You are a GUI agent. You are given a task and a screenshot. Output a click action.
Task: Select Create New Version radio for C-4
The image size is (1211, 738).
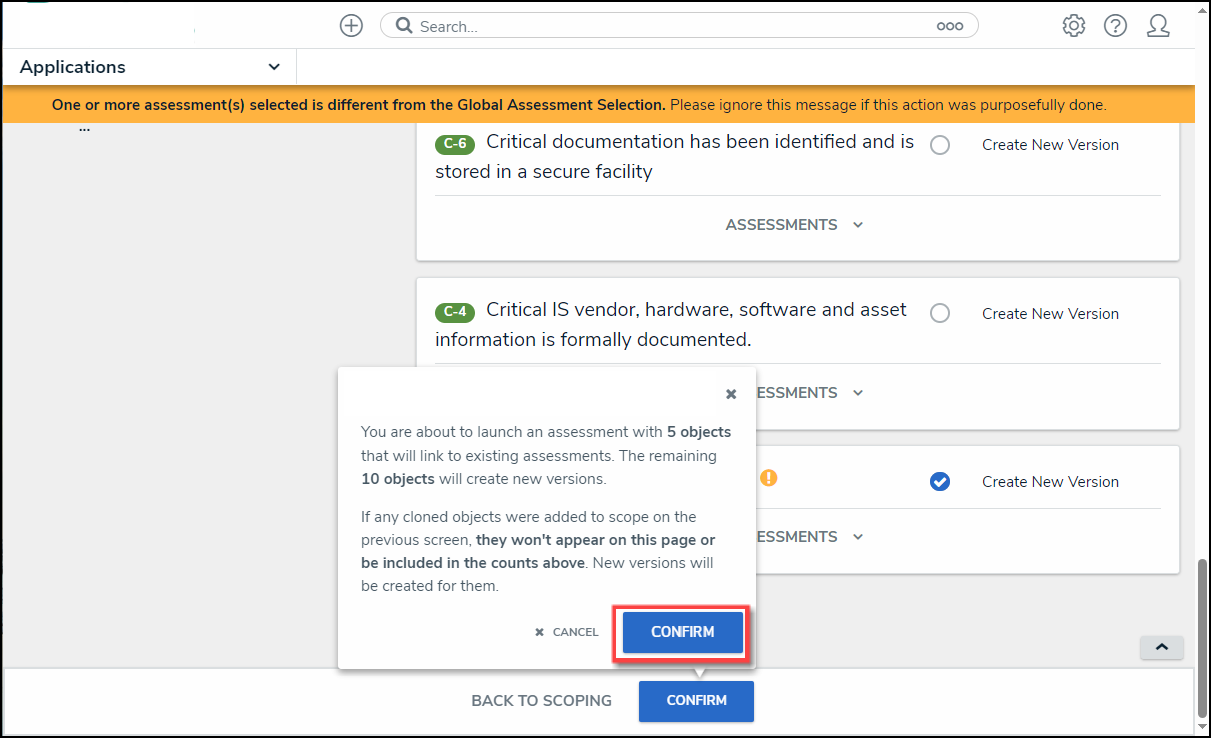tap(940, 314)
